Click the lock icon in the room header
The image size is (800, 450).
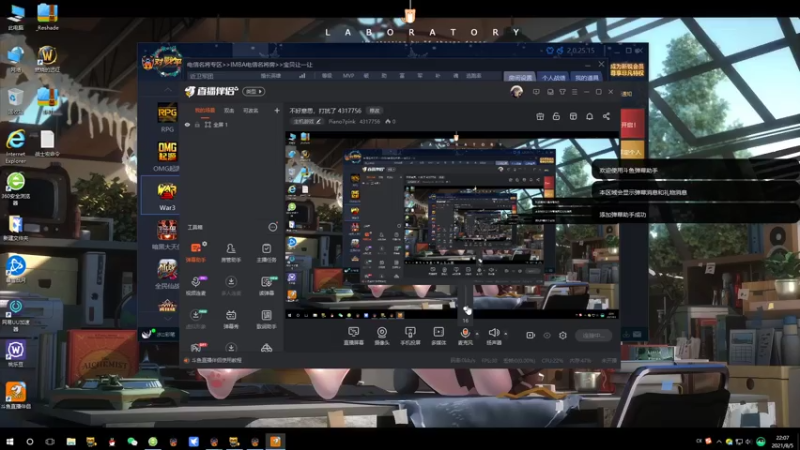[x=556, y=116]
